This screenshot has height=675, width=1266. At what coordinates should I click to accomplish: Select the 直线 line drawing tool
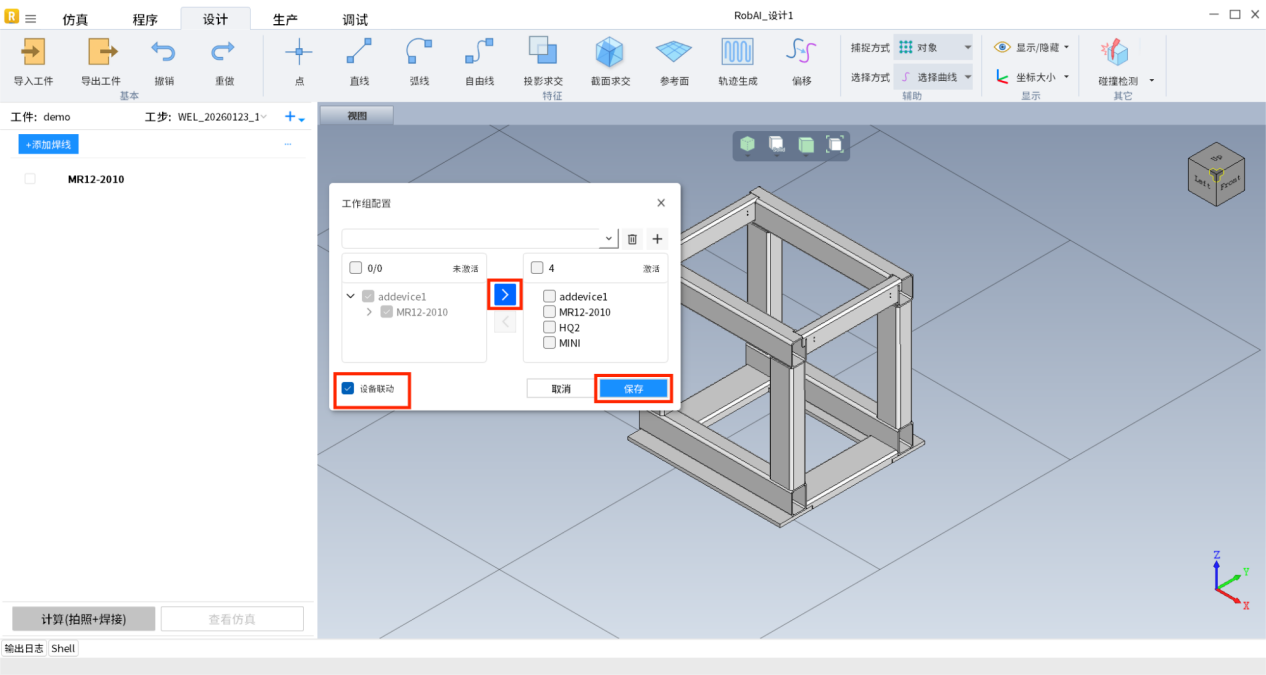point(359,52)
